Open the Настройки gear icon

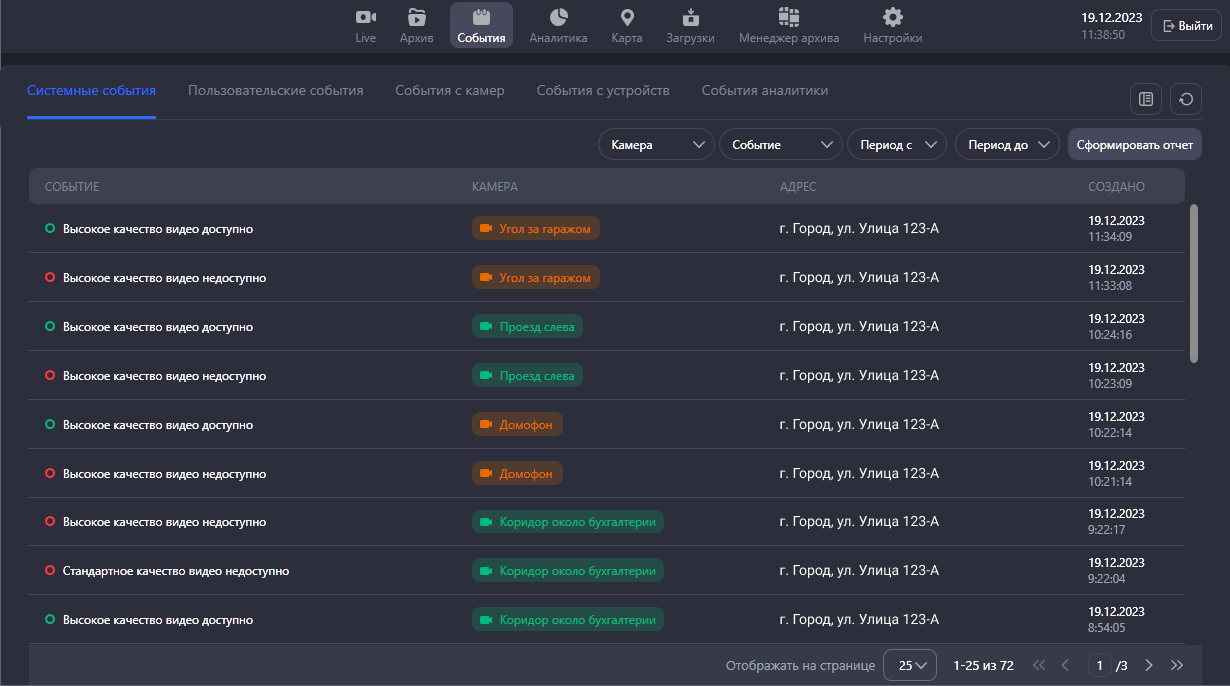[893, 18]
